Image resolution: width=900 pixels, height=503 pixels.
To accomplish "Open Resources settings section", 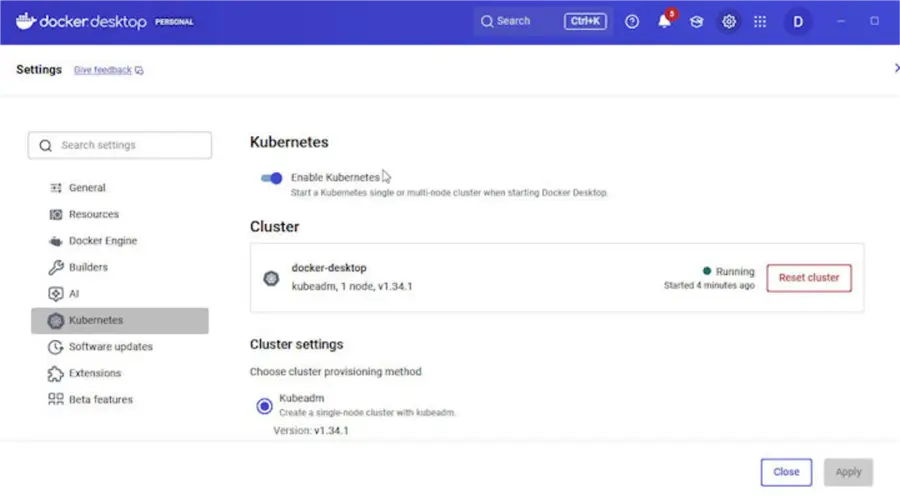I will pos(120,214).
